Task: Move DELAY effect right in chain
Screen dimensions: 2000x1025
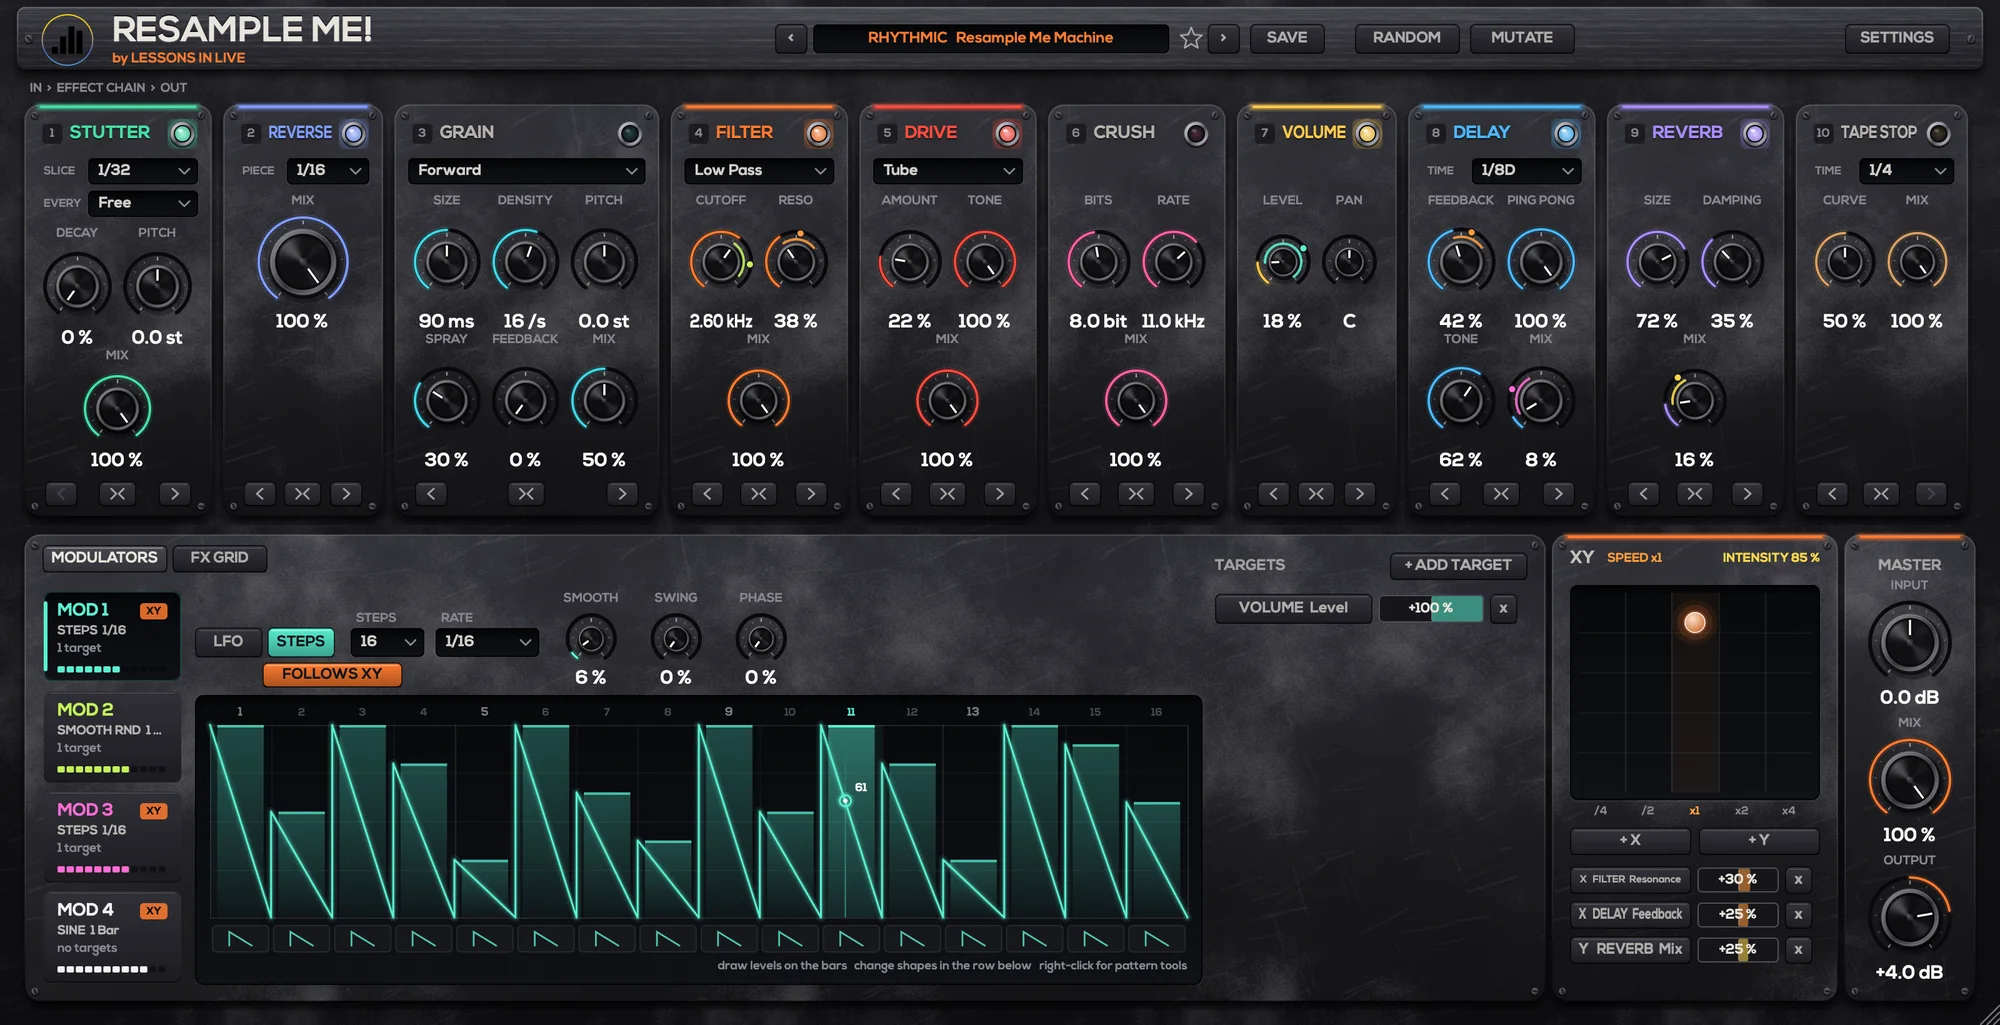Action: (1558, 493)
